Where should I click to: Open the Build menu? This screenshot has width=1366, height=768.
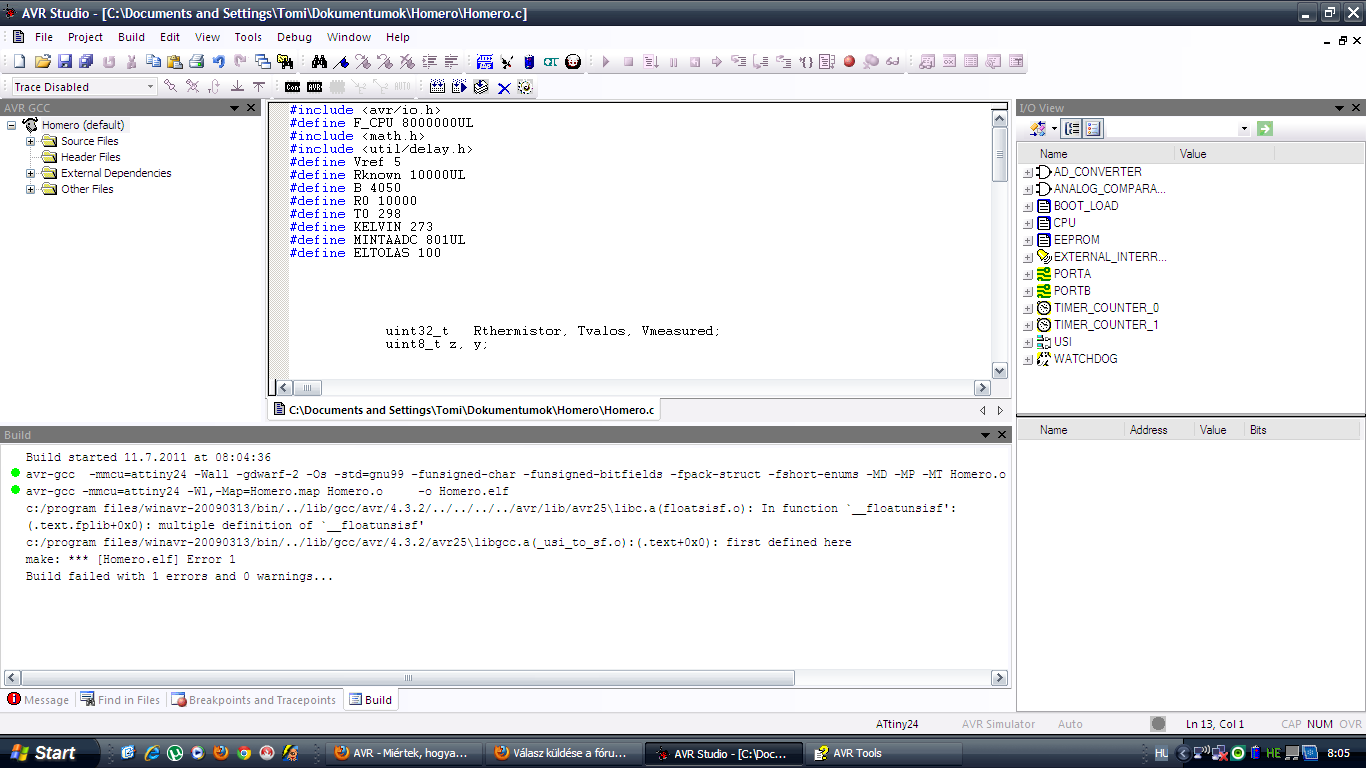point(131,37)
